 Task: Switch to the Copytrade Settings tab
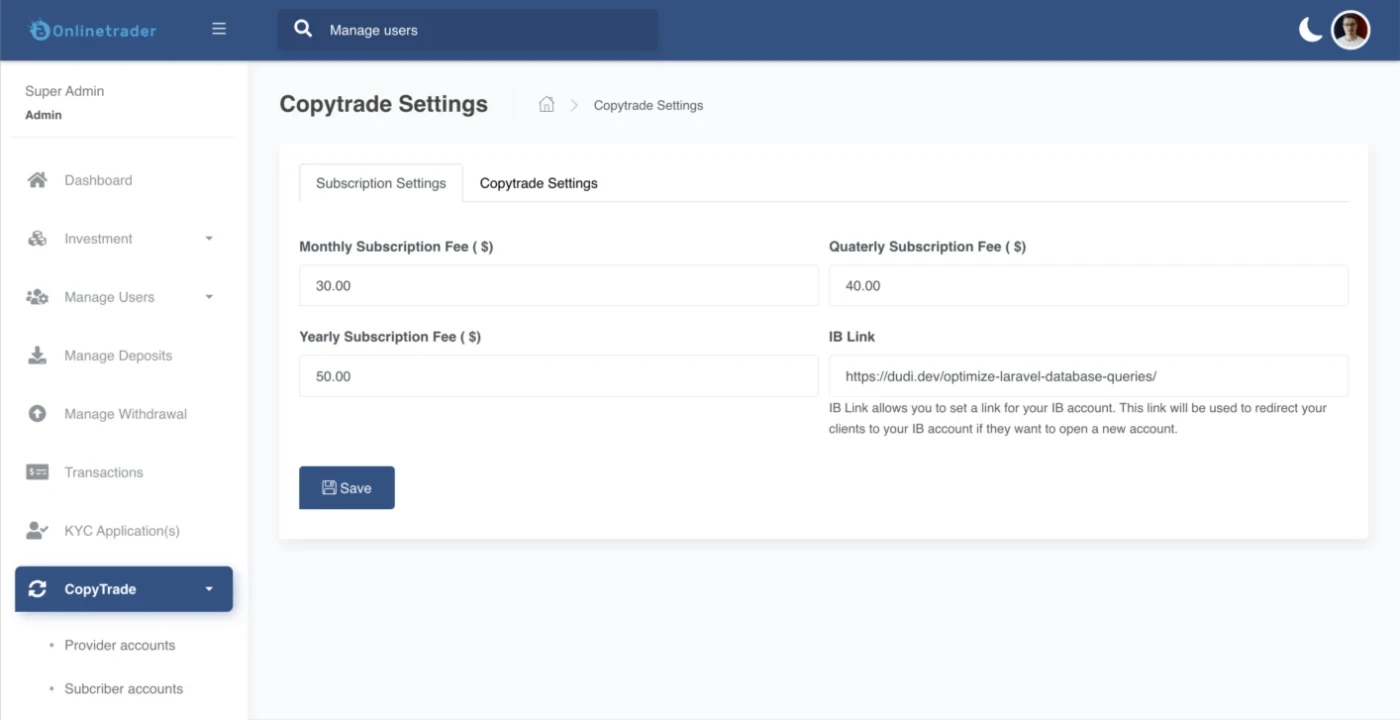(538, 183)
